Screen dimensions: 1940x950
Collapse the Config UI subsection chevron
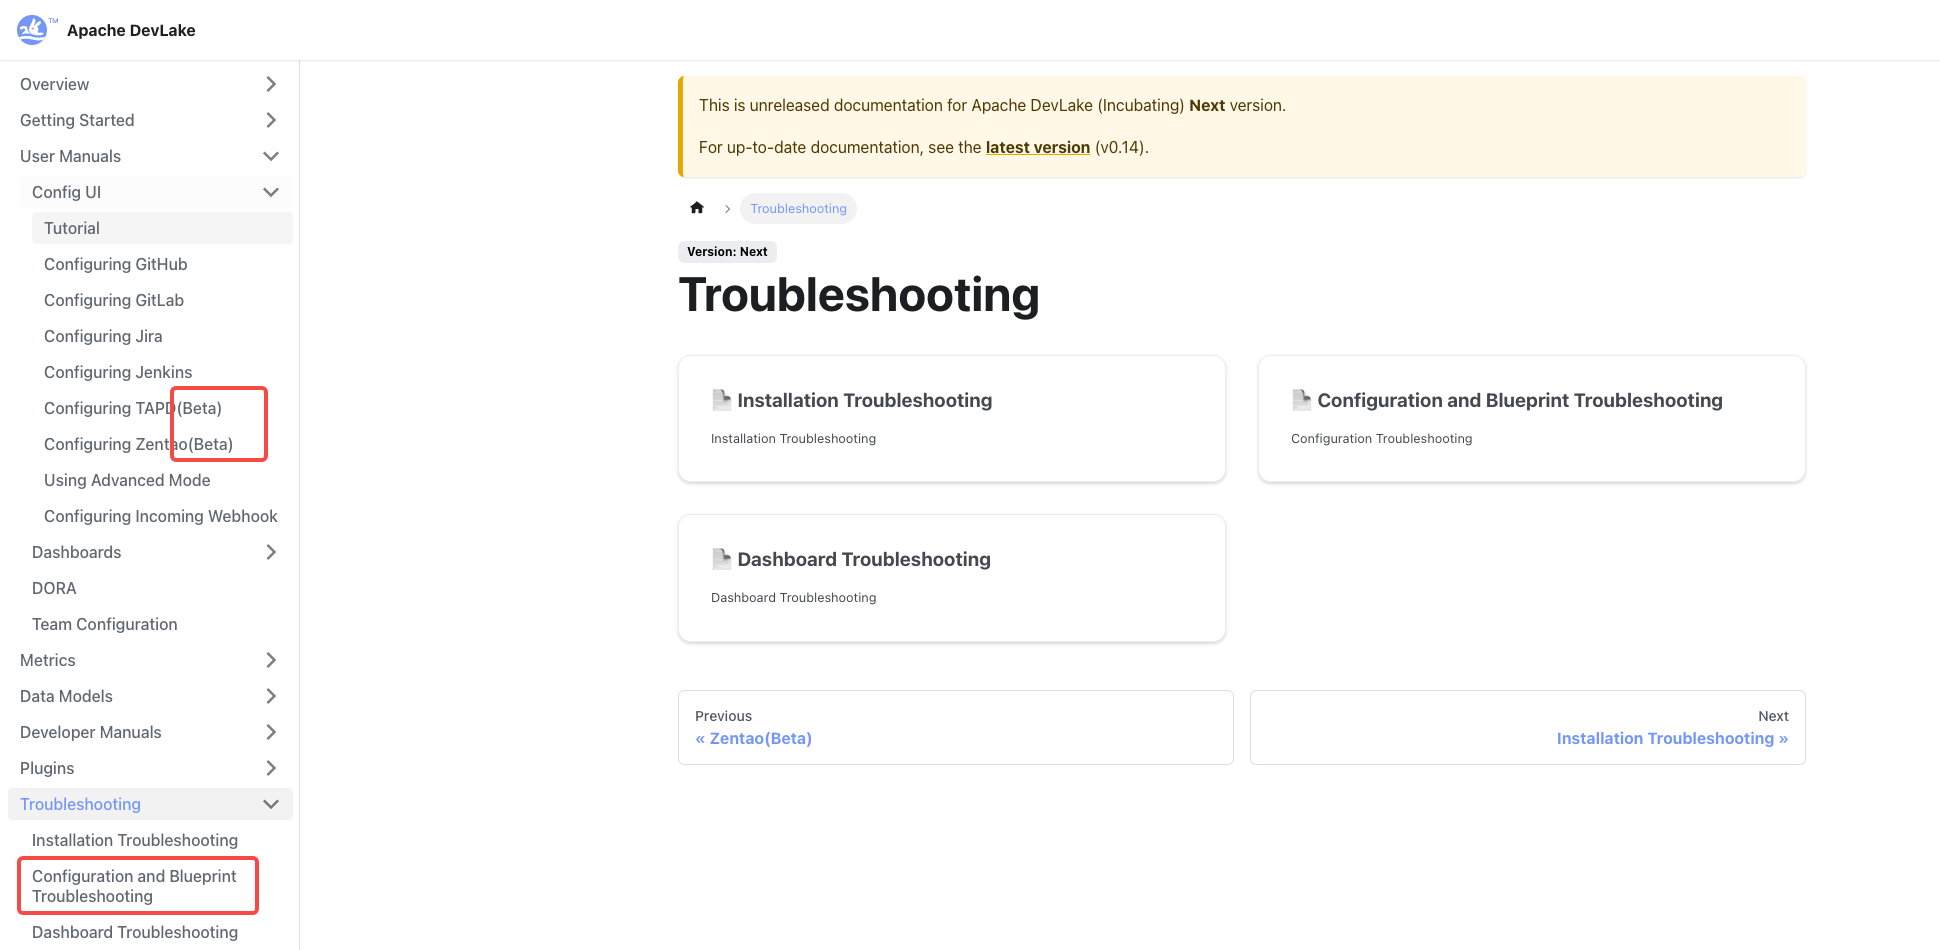pos(270,192)
